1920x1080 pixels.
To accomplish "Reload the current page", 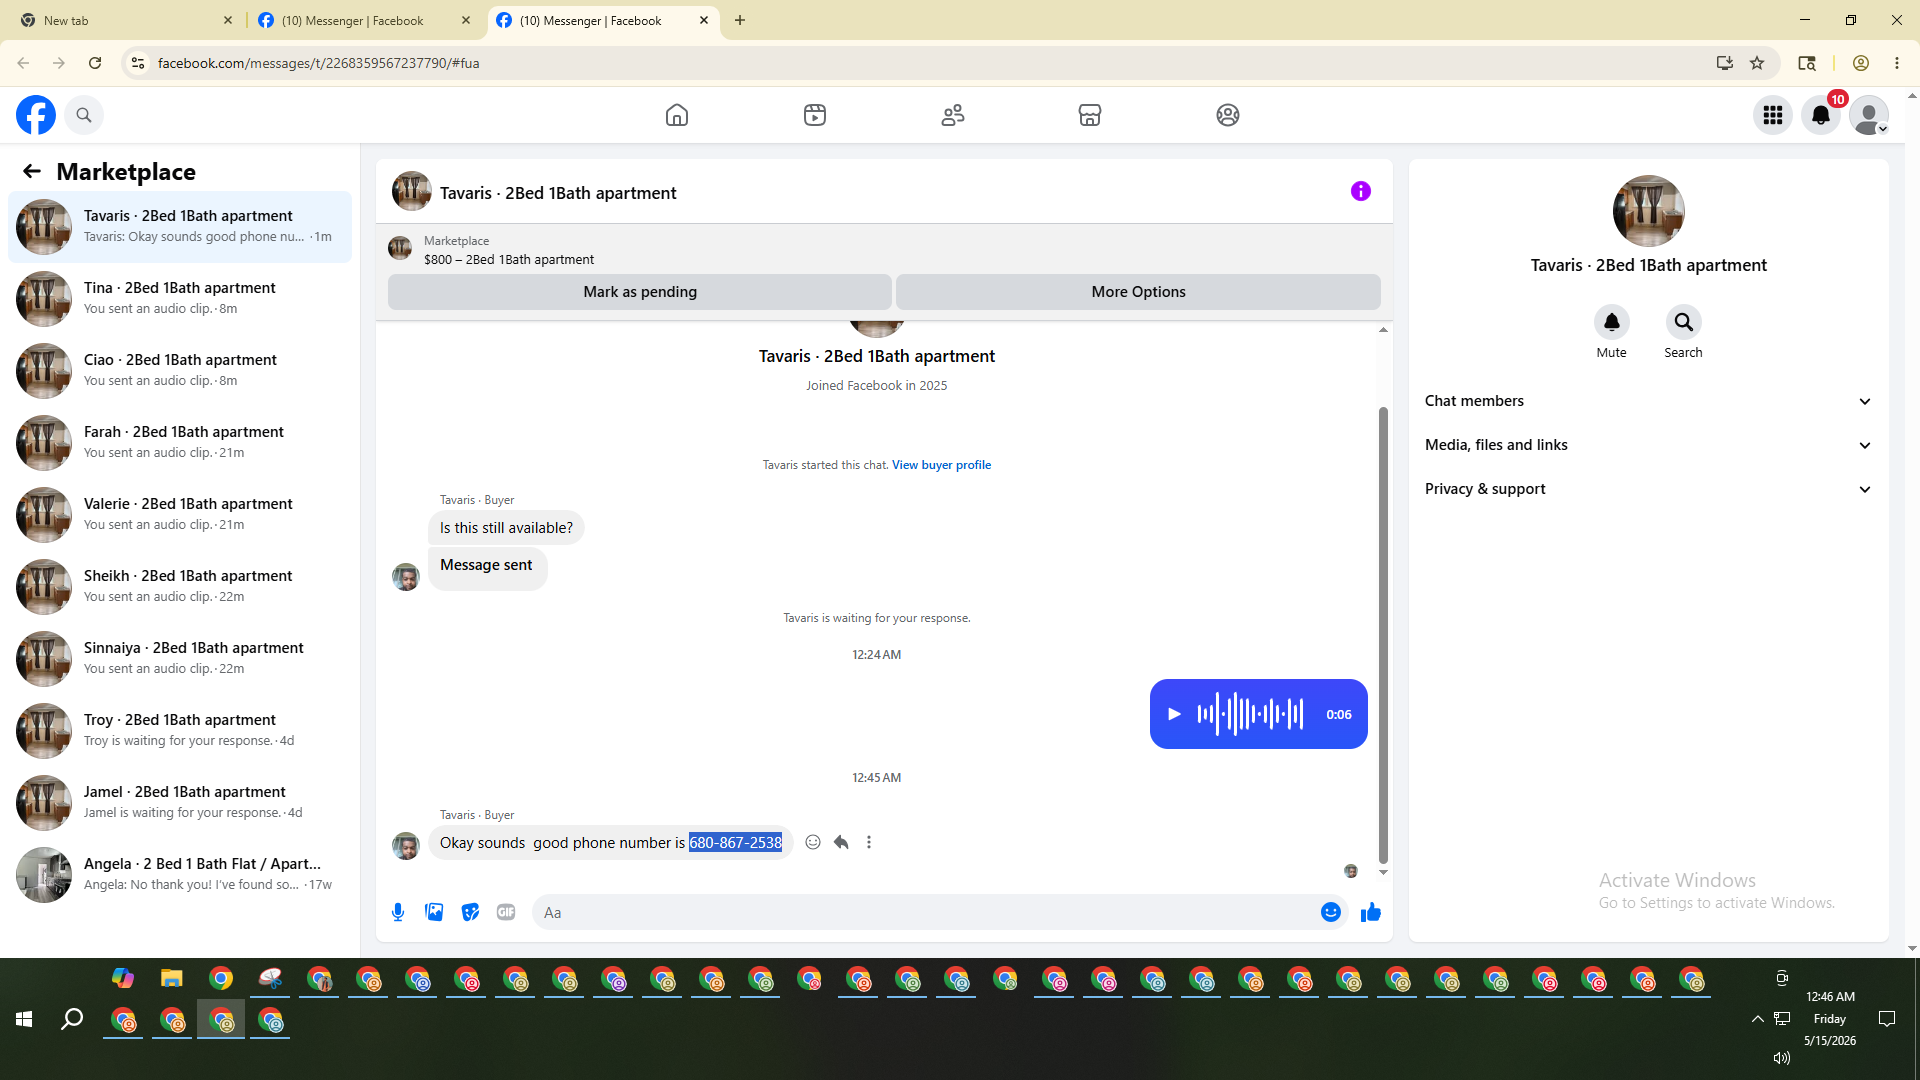I will (x=95, y=63).
